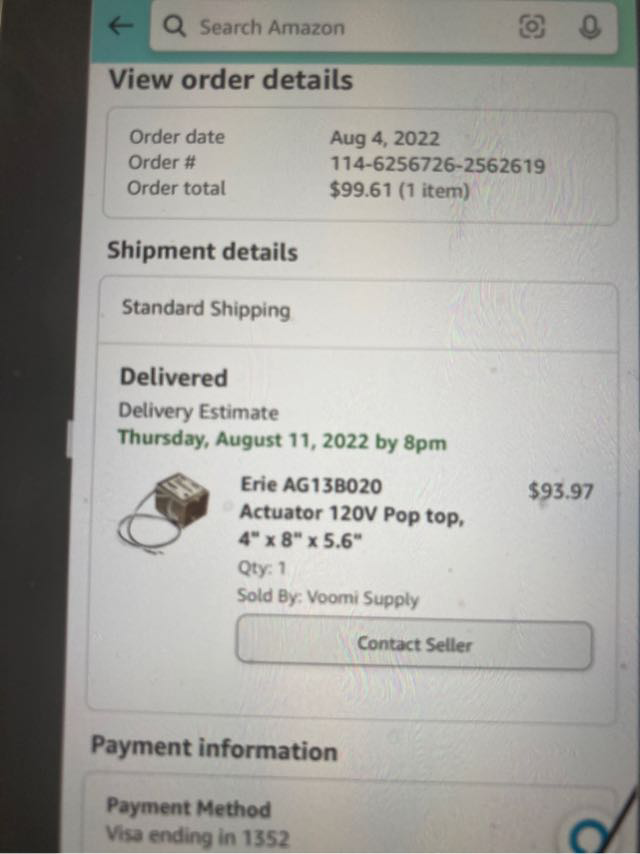Viewport: 640px width, 854px height.
Task: Tap the Delivered status heading
Action: tap(173, 377)
